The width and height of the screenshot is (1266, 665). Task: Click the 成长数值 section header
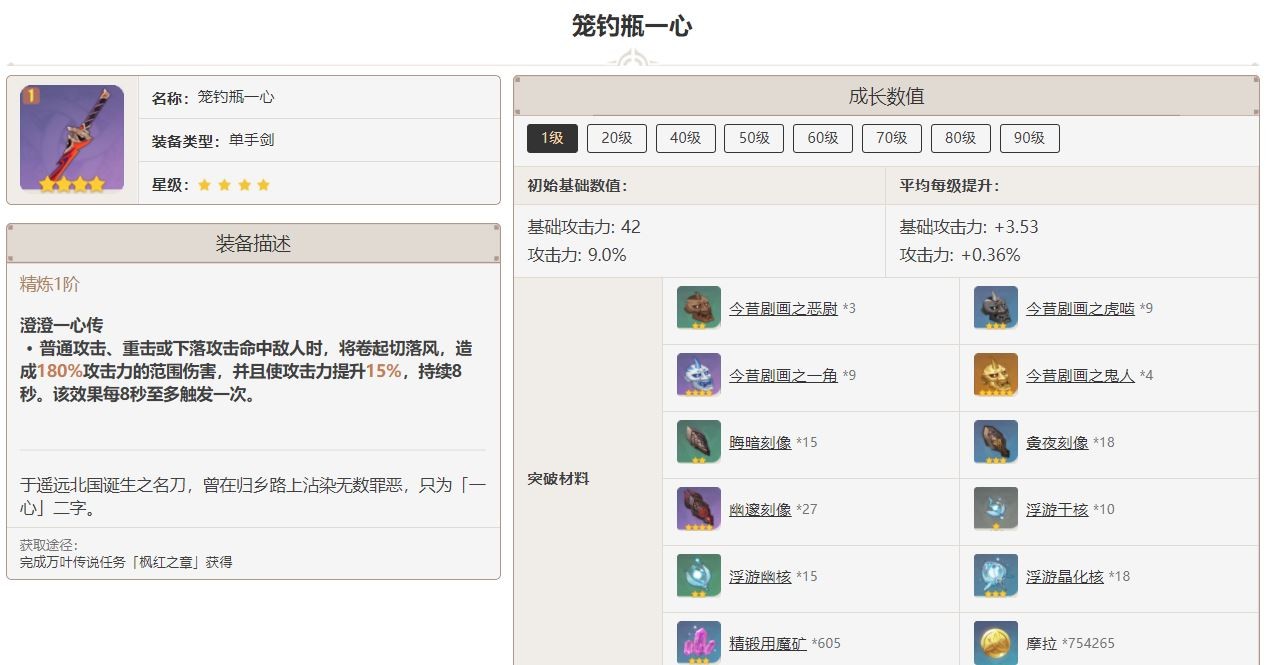(x=886, y=96)
